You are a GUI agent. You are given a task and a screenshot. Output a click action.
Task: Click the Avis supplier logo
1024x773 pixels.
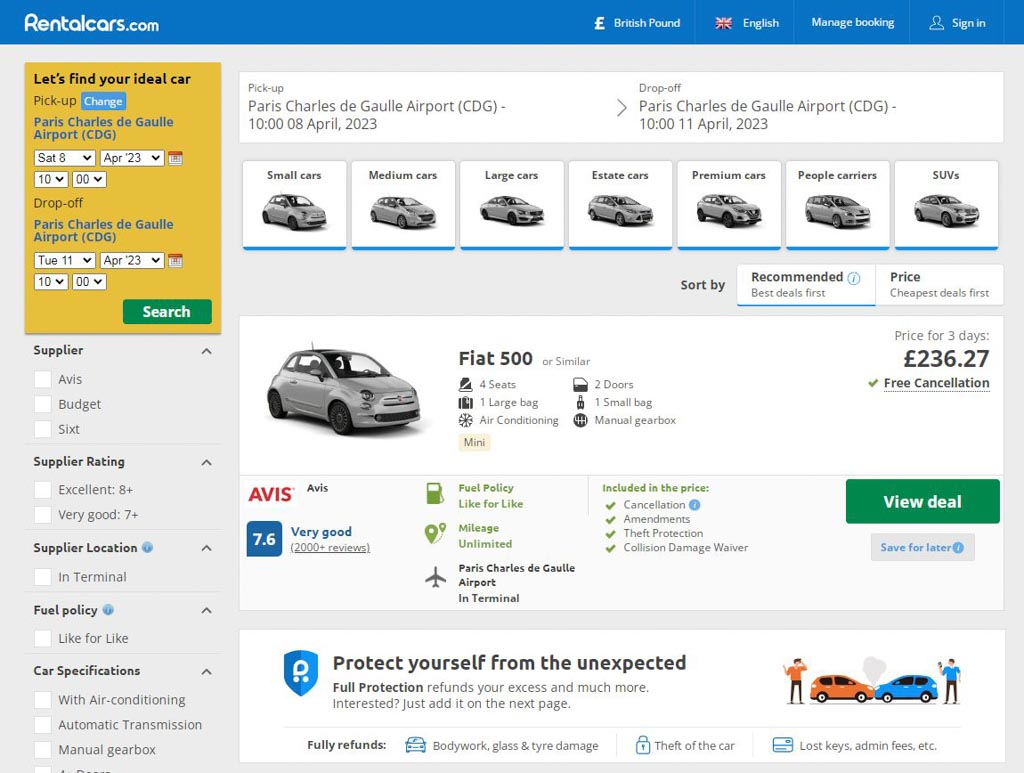(x=268, y=491)
